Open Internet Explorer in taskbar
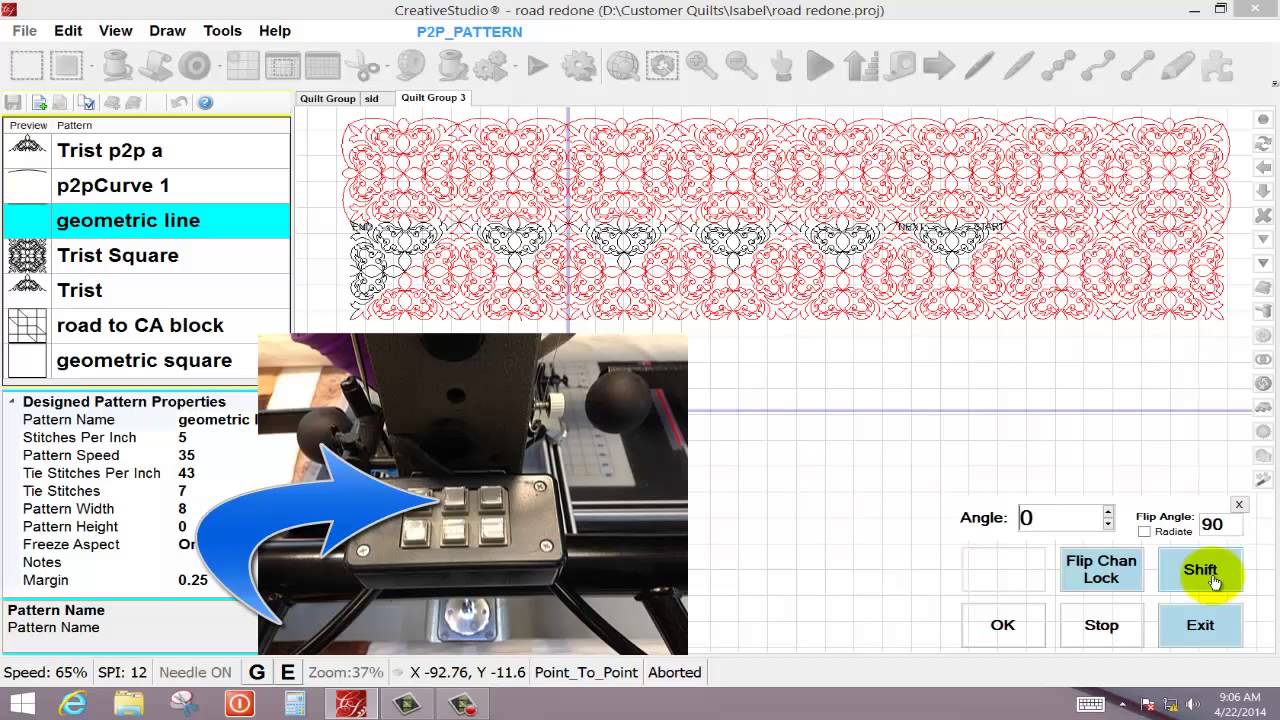 tap(73, 703)
